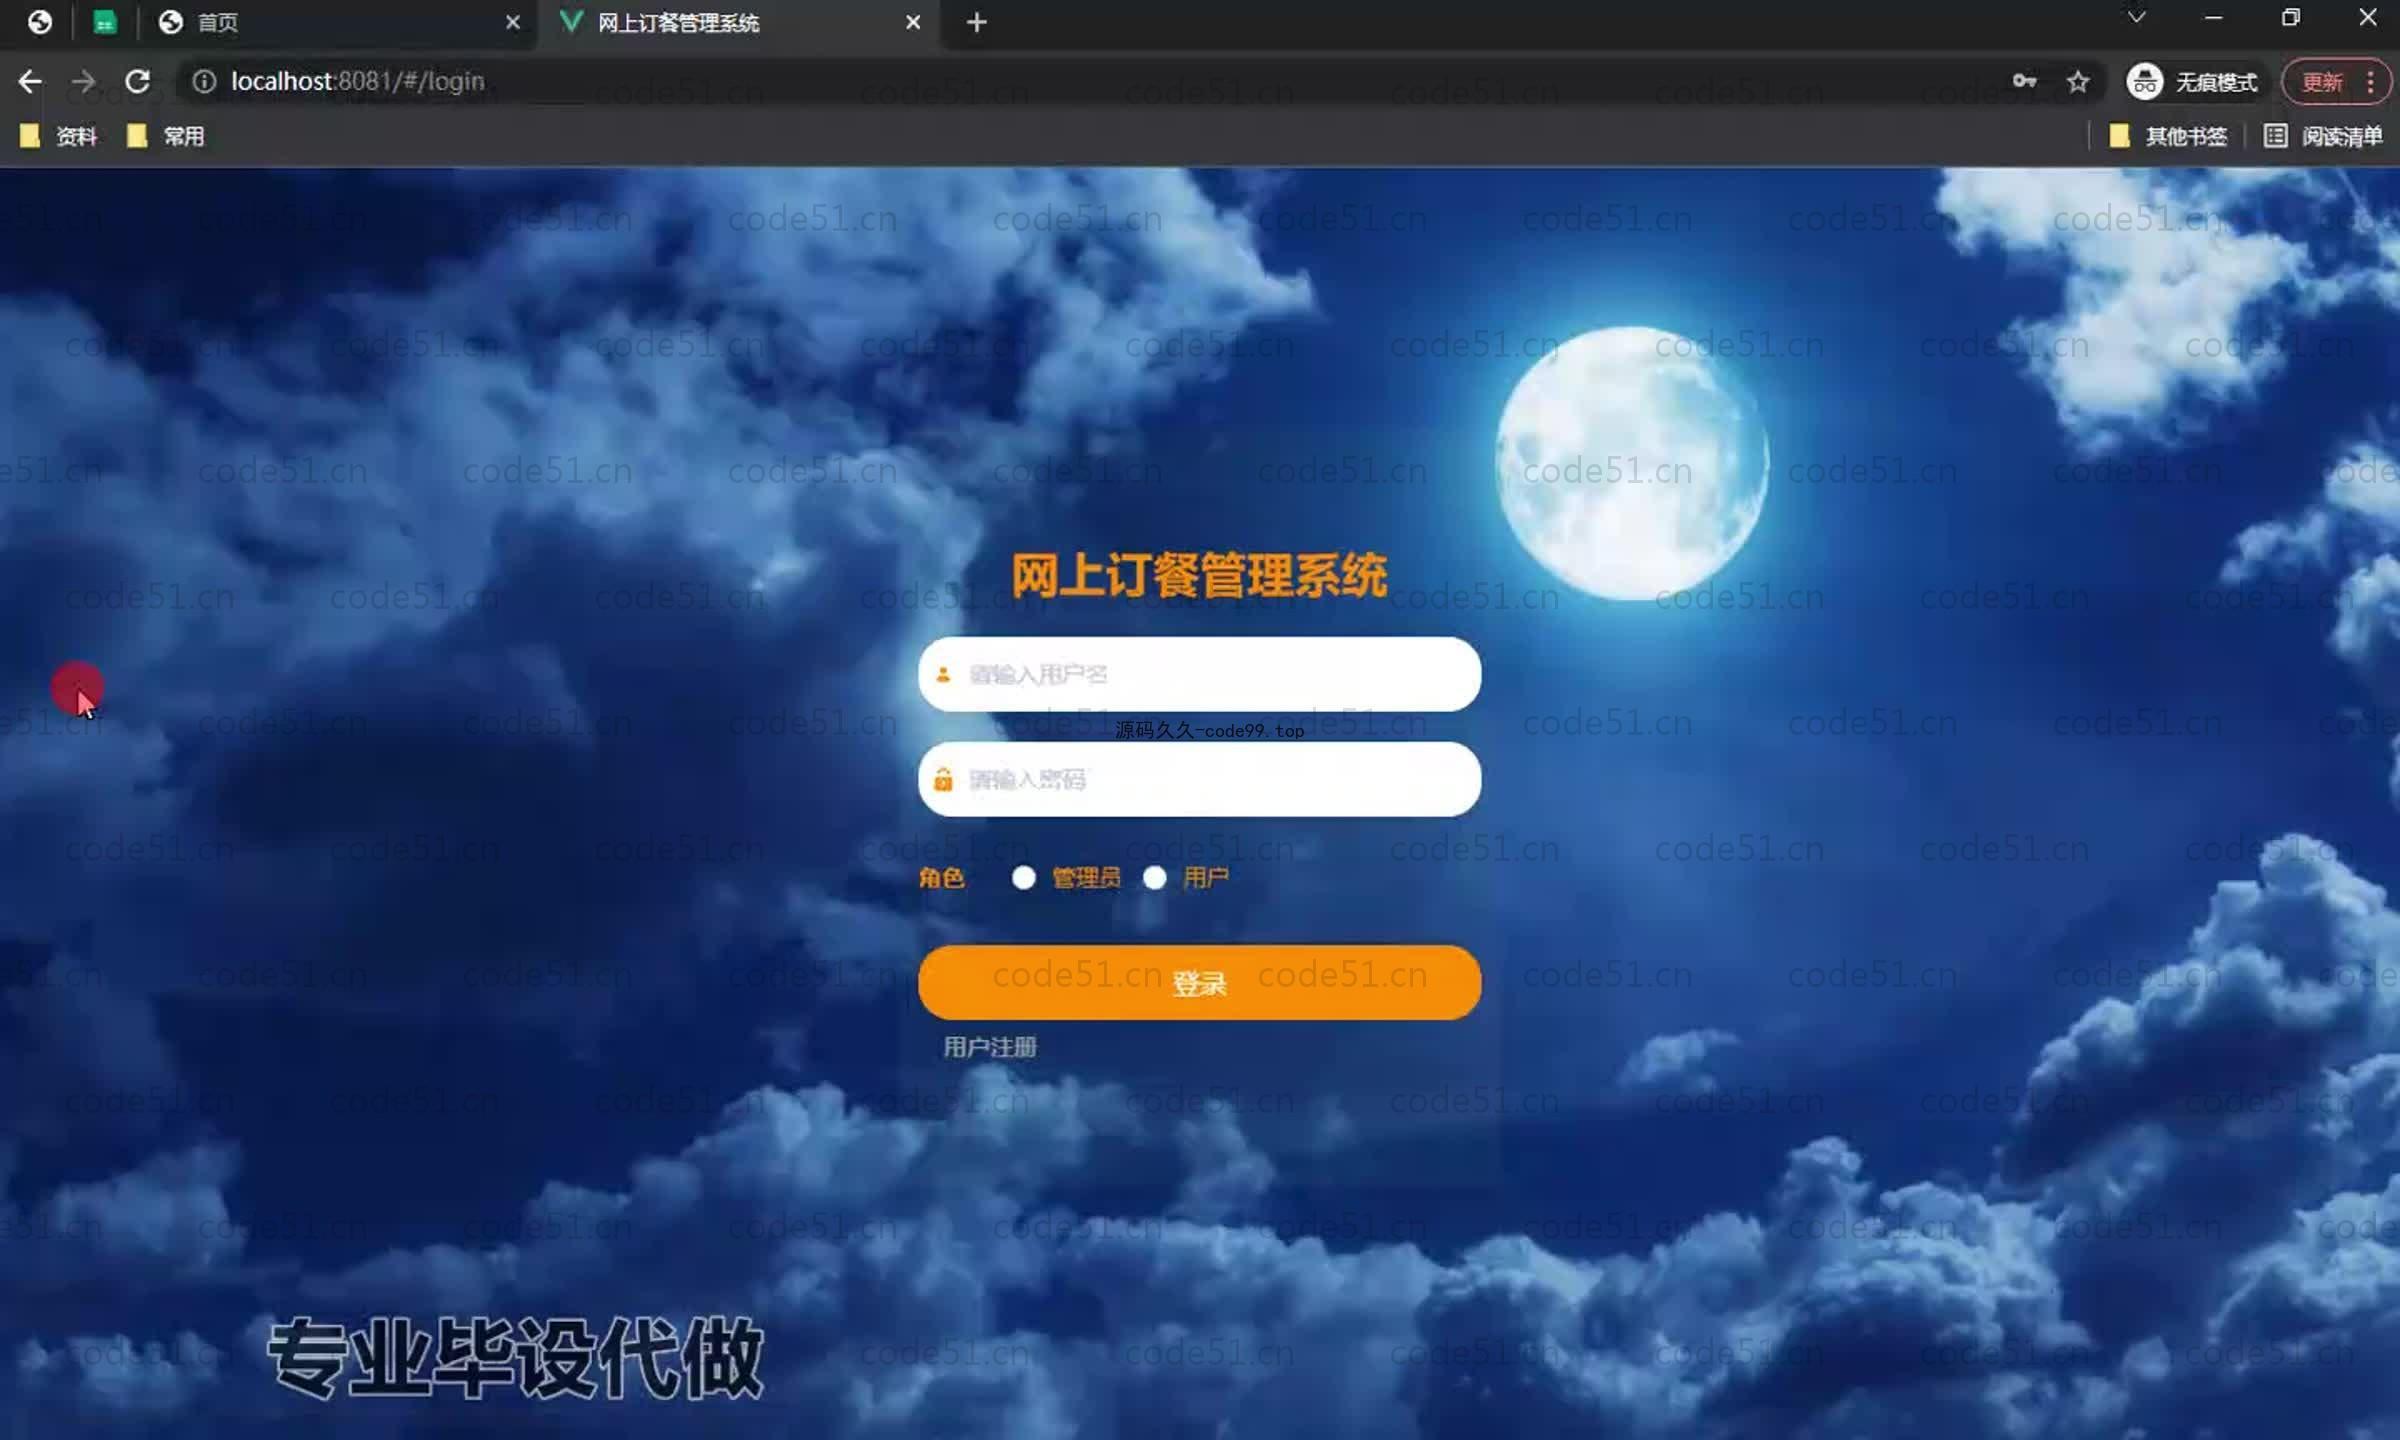Open the incognito 无痕模式 indicator
Image resolution: width=2400 pixels, height=1440 pixels.
pos(2192,81)
